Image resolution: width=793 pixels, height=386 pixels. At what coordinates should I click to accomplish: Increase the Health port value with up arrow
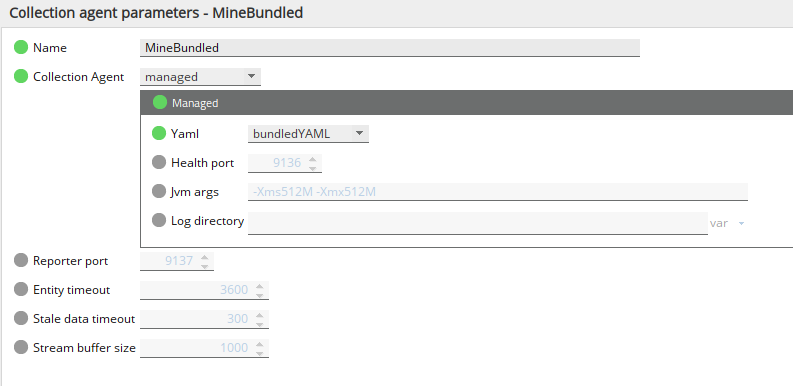pyautogui.click(x=313, y=159)
